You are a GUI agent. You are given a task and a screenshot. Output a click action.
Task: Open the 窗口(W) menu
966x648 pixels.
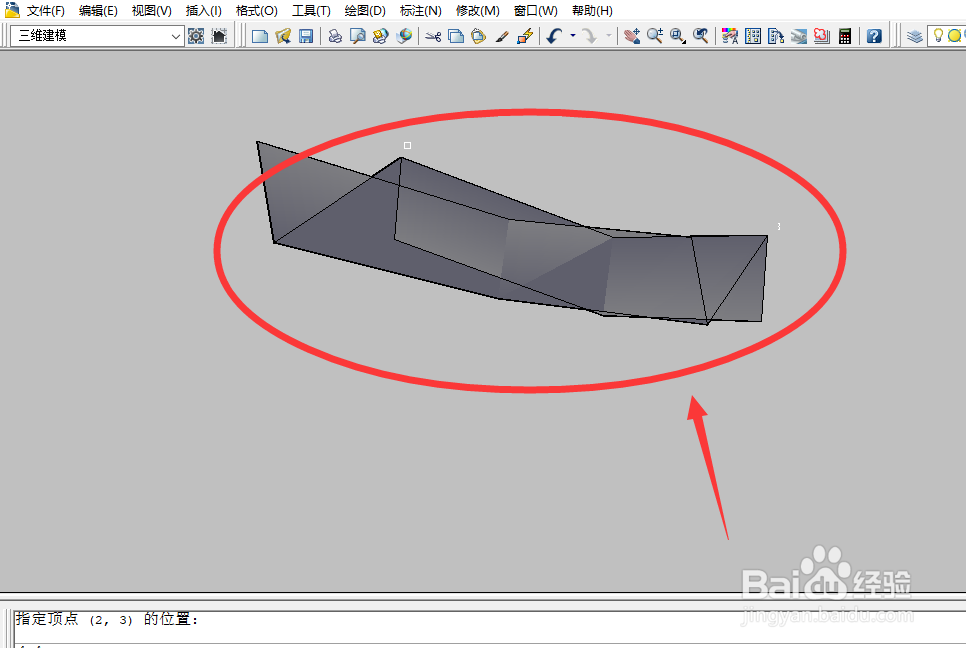pyautogui.click(x=535, y=10)
